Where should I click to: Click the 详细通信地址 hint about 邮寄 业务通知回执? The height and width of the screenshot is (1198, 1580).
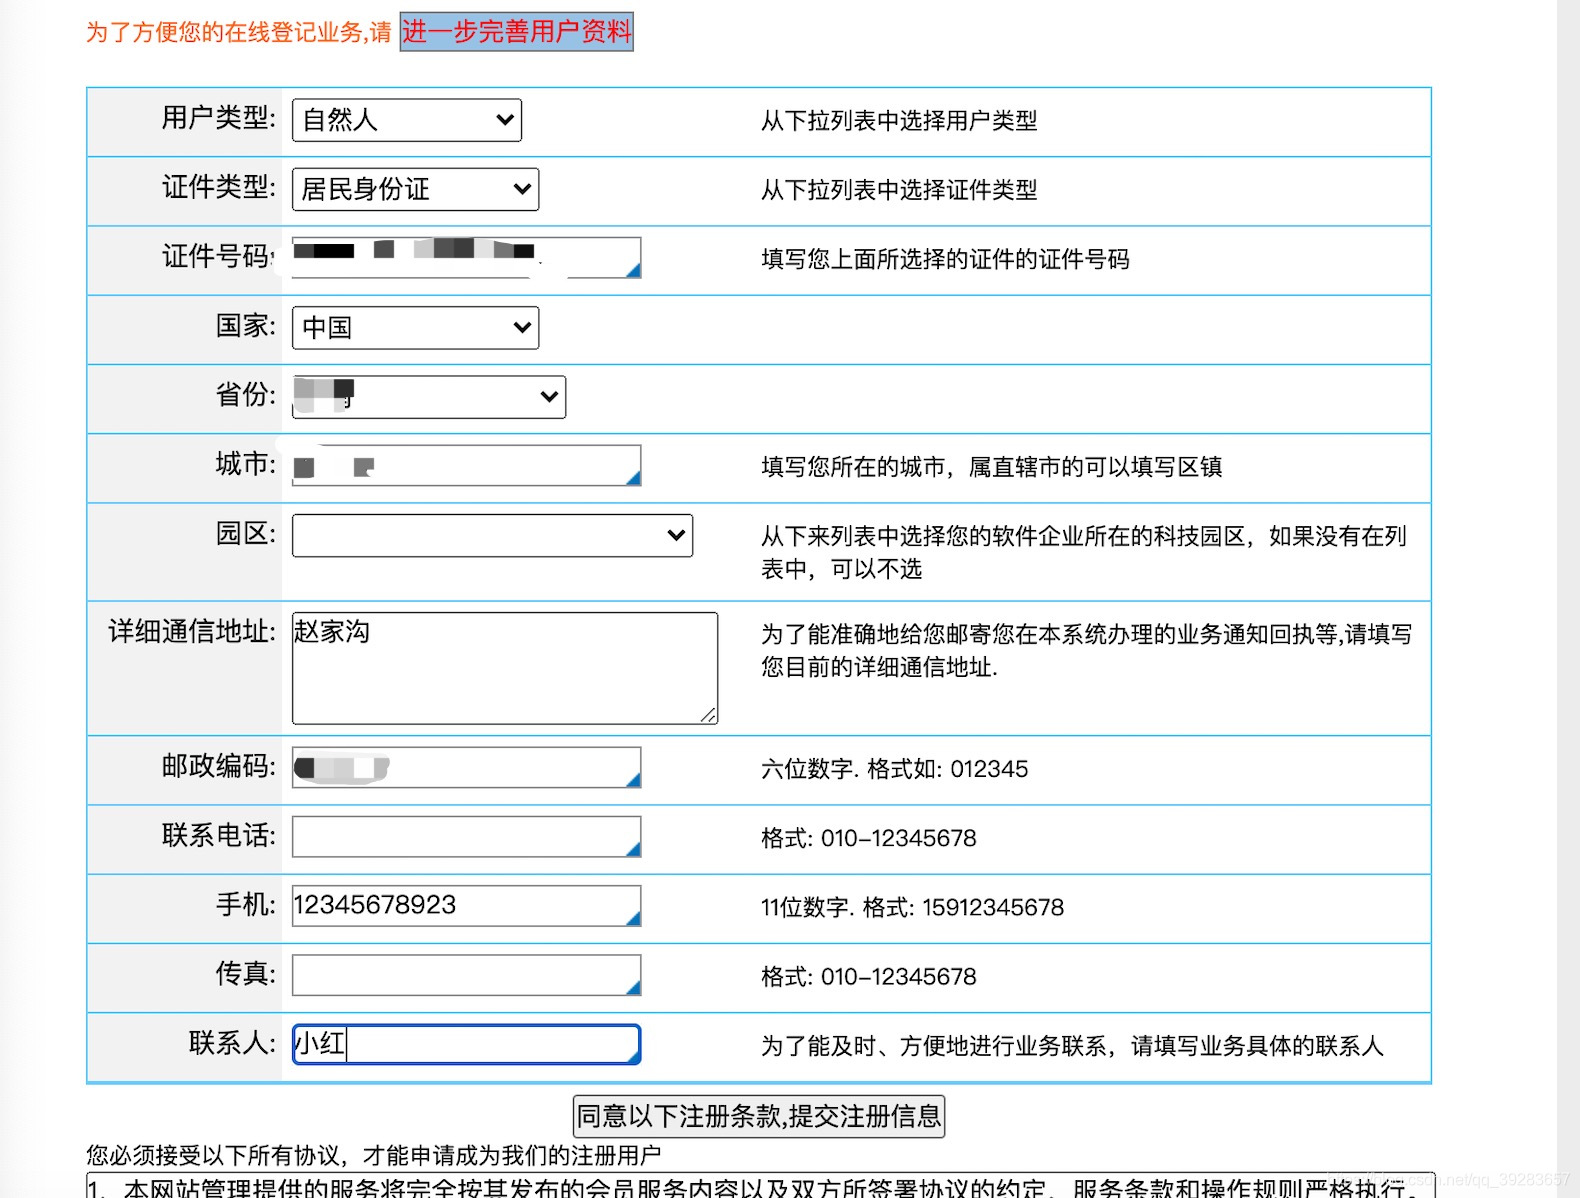pos(1086,651)
